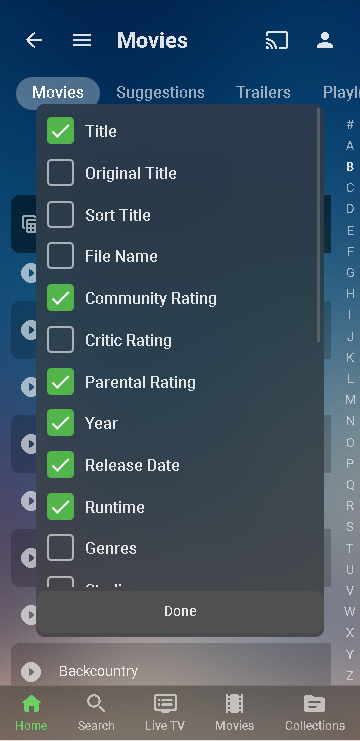Jump to letter T in the index
The height and width of the screenshot is (741, 360).
[x=350, y=548]
